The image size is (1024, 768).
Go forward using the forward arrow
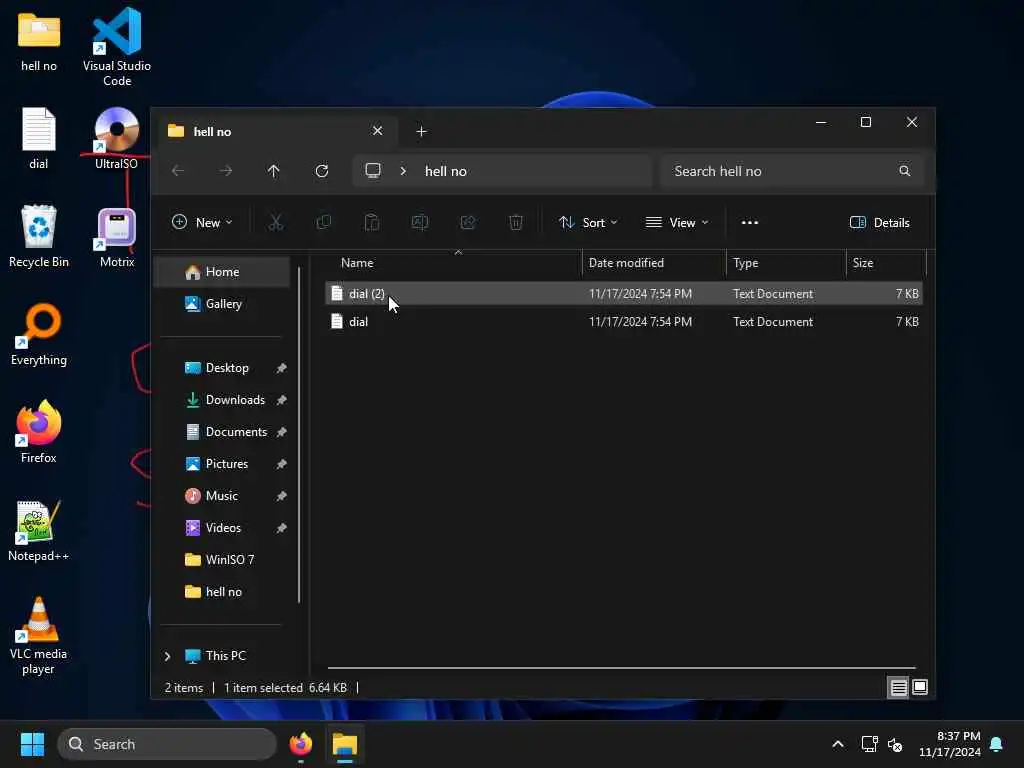point(226,171)
